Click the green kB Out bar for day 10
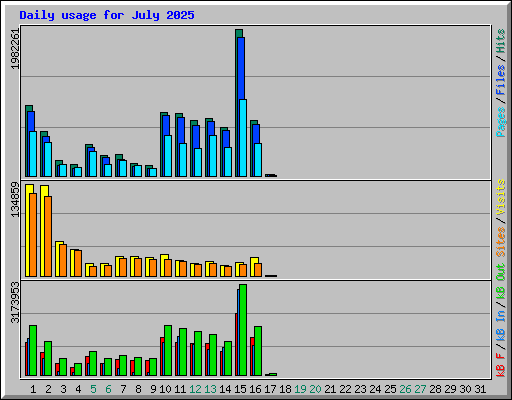This screenshot has width=512, height=400. 168,351
